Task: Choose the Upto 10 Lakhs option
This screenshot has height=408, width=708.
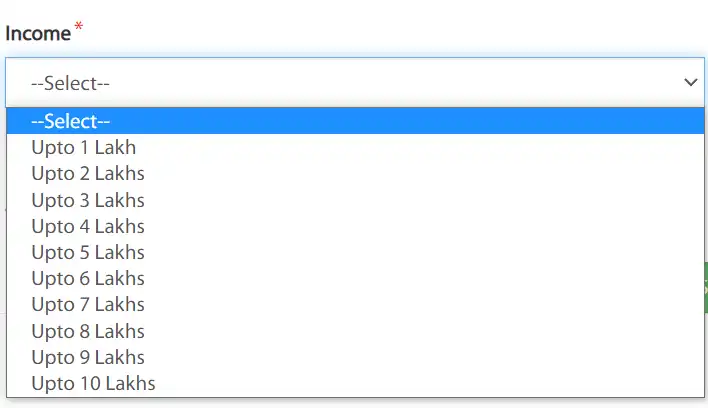Action: tap(93, 383)
